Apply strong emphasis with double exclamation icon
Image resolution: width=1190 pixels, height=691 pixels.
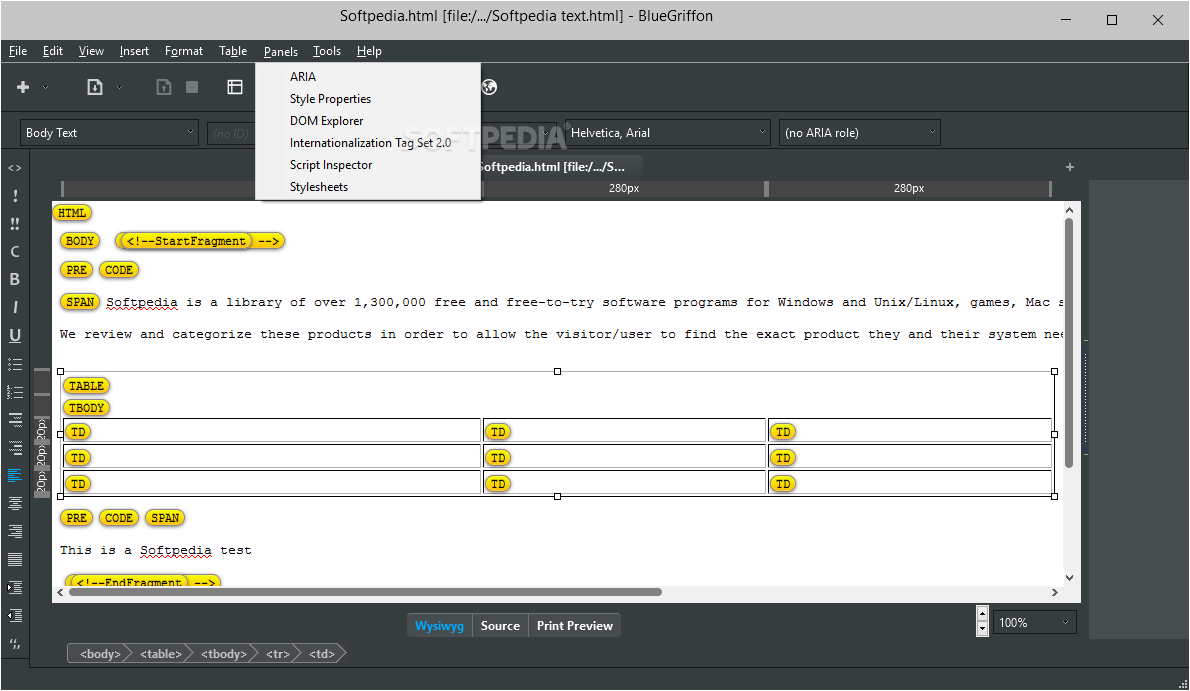pos(14,224)
